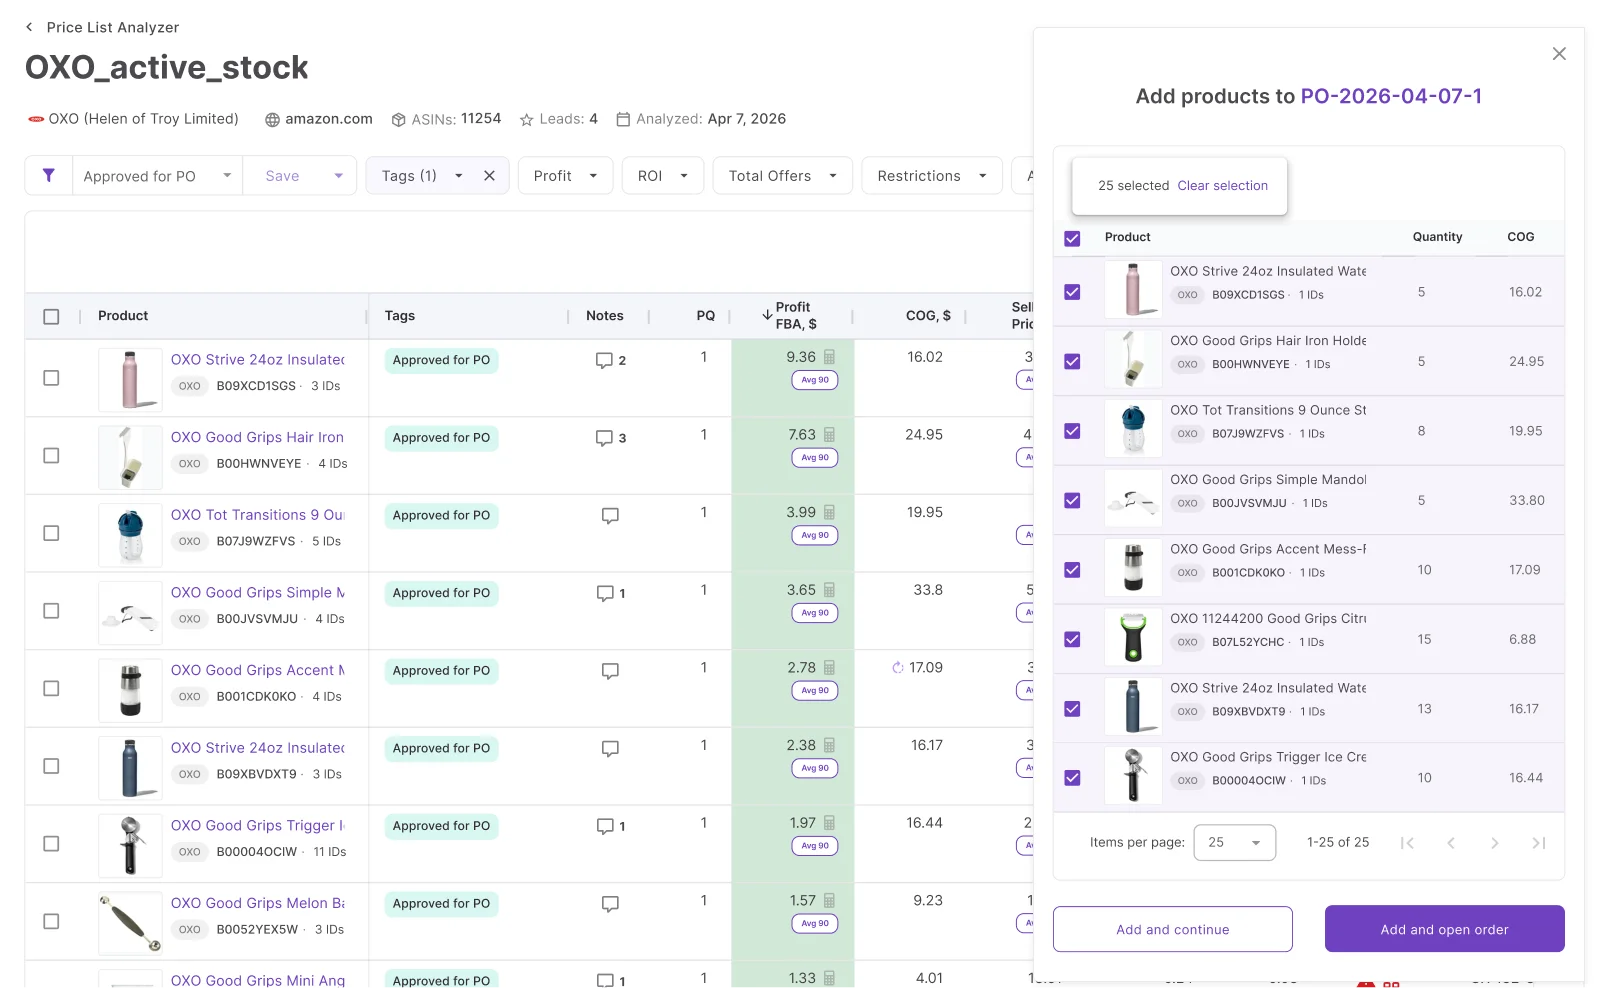Click the purple filter funnel icon
The height and width of the screenshot is (988, 1616).
(x=48, y=176)
